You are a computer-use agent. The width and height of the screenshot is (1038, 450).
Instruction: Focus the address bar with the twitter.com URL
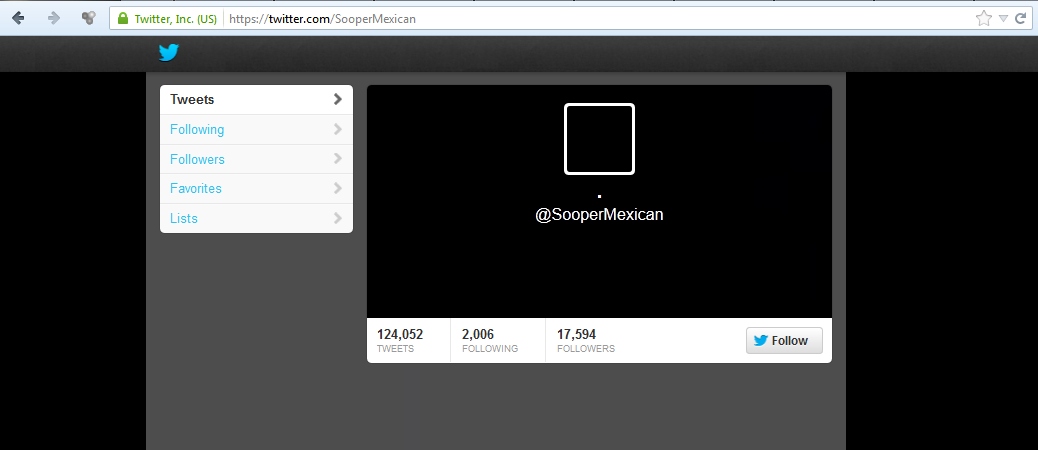coord(600,18)
